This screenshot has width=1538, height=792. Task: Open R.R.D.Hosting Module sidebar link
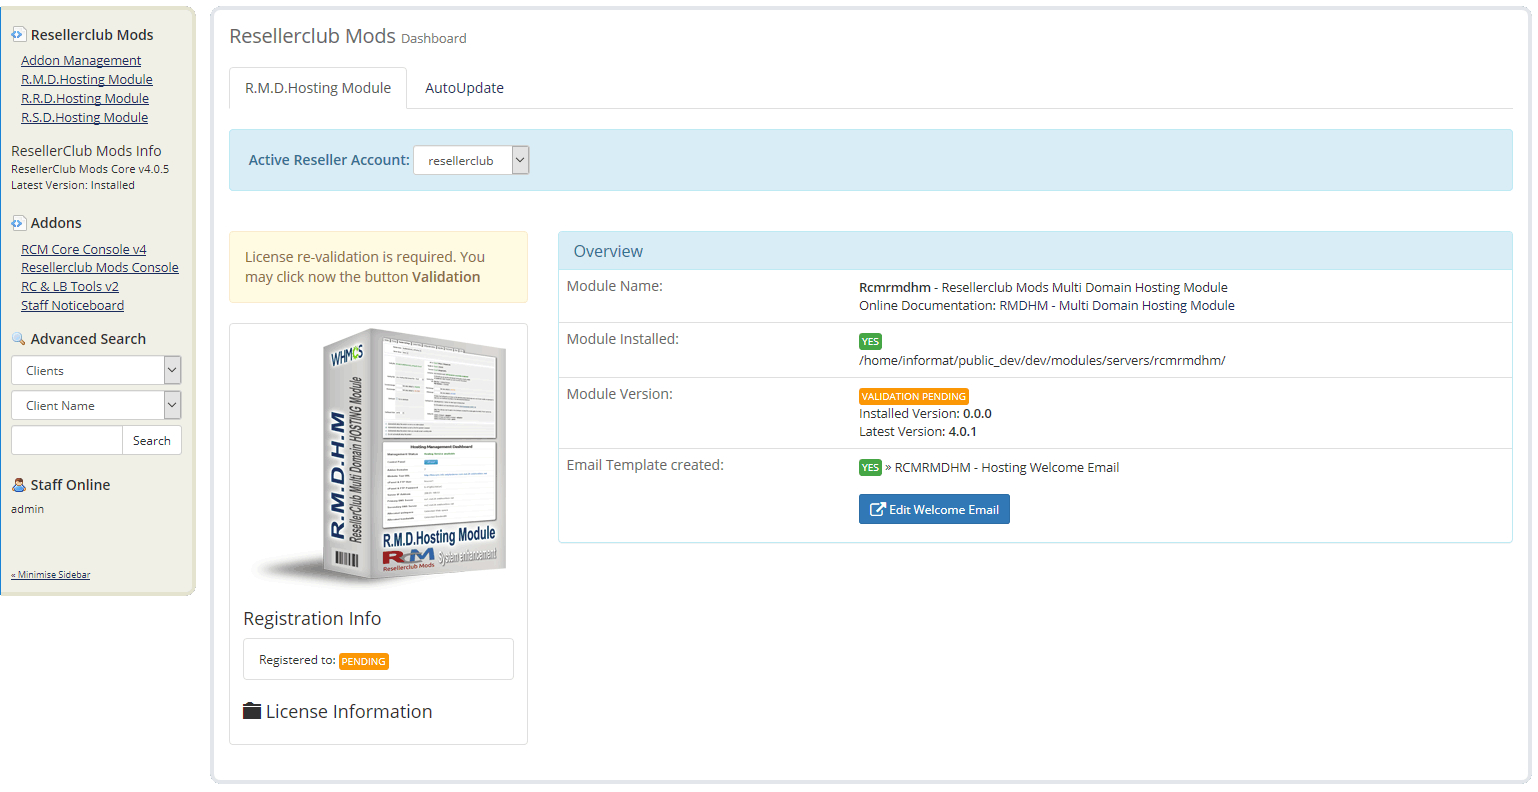[85, 99]
